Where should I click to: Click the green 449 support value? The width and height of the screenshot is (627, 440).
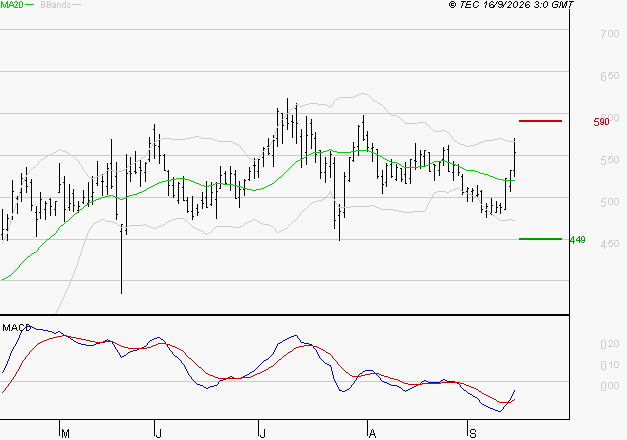click(577, 240)
